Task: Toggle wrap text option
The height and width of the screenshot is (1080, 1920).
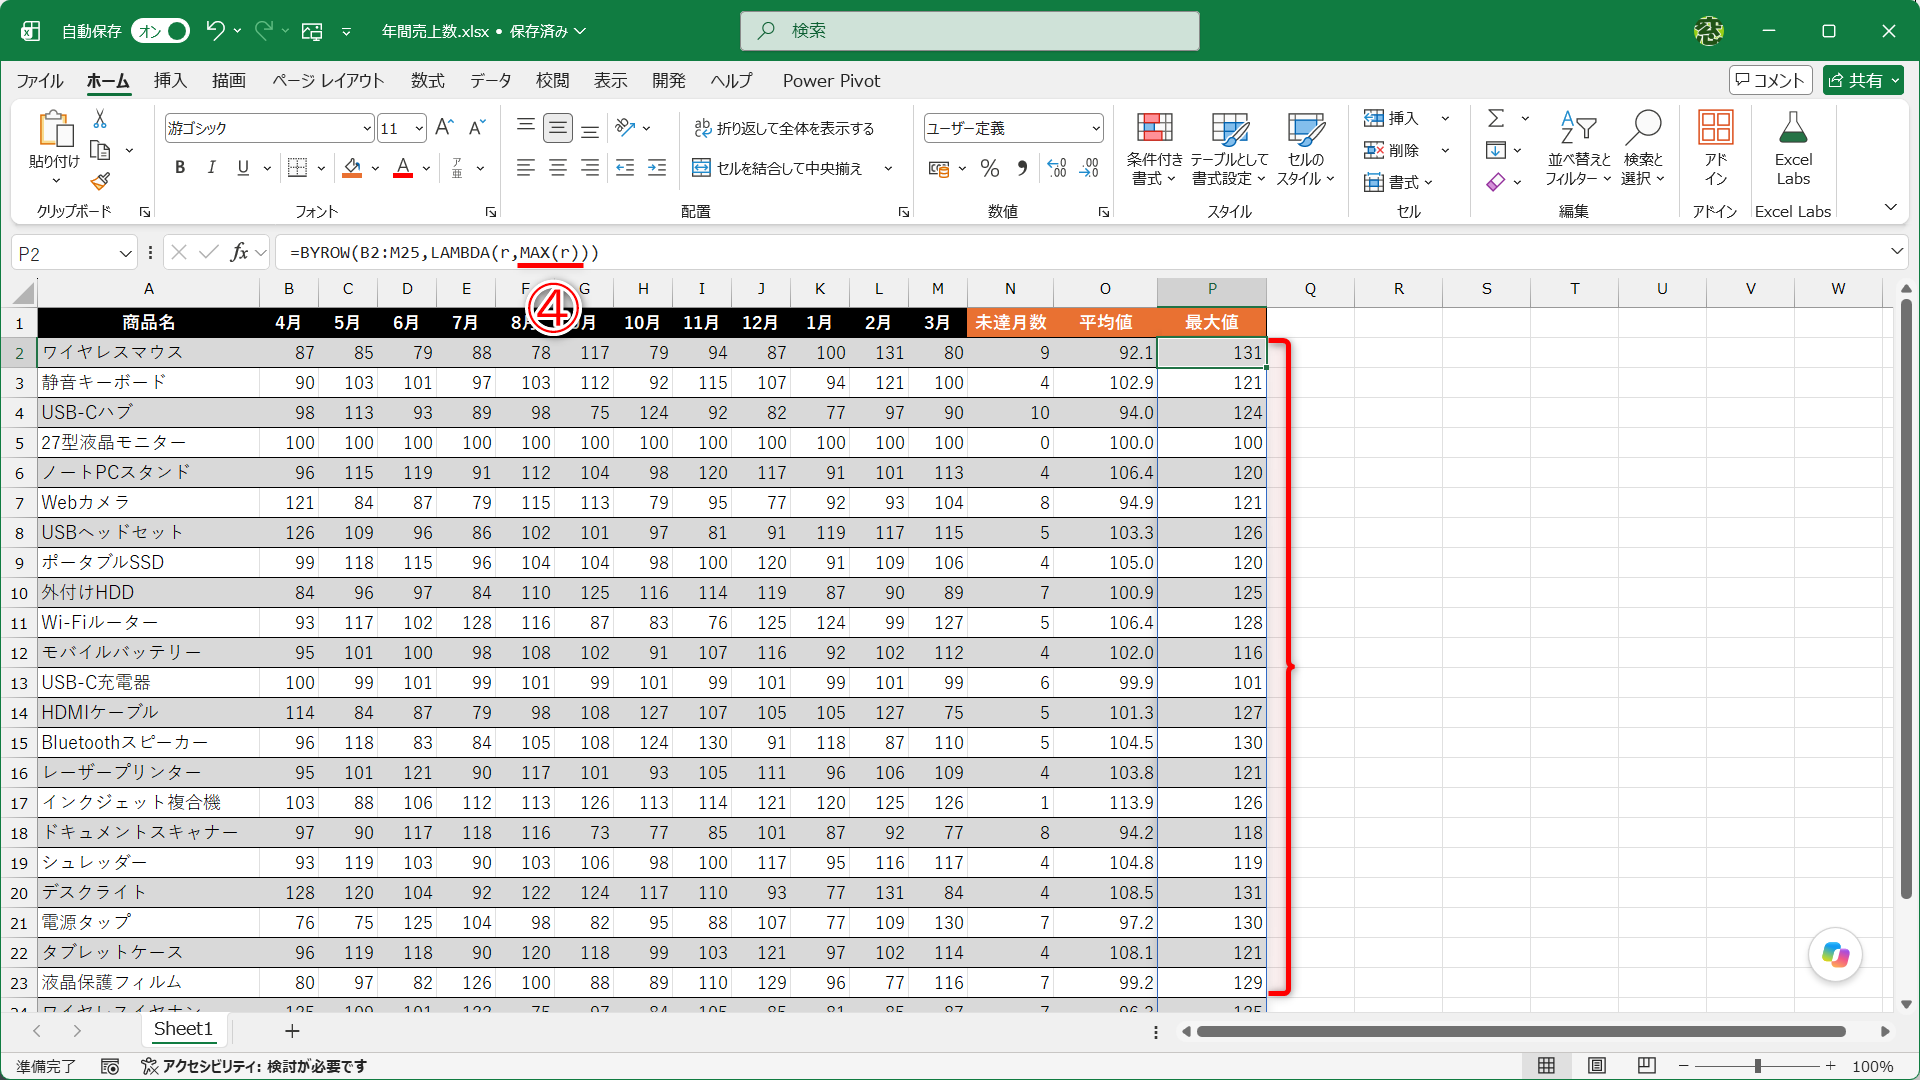Action: pyautogui.click(x=784, y=128)
